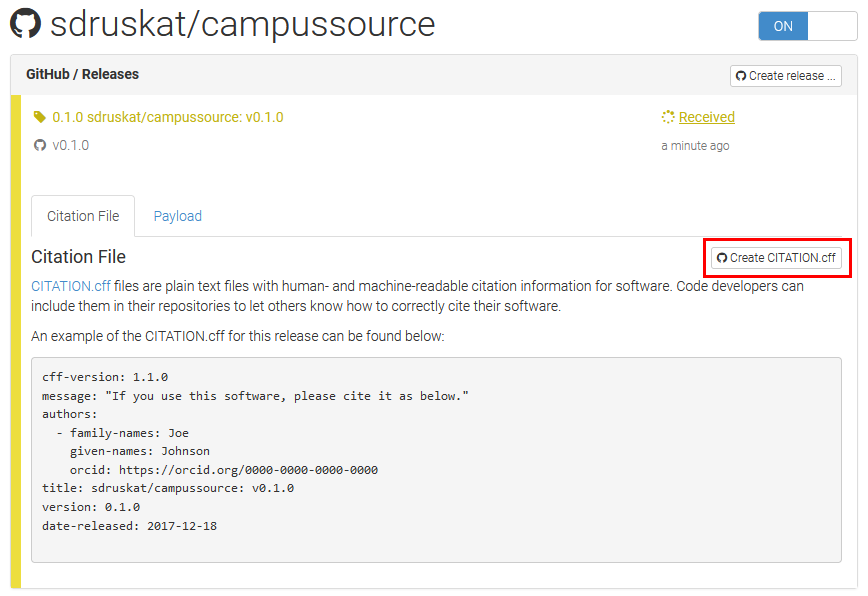Click the orcid URL line in the code block
This screenshot has height=596, width=868.
[224, 470]
